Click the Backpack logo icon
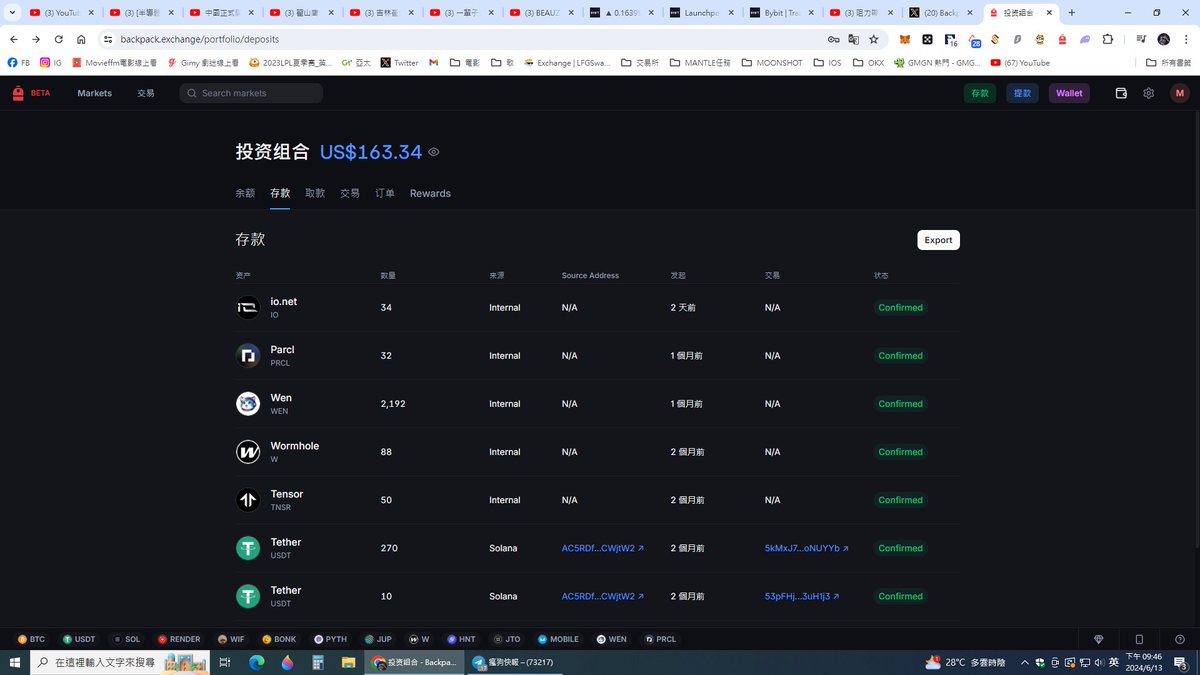Image resolution: width=1200 pixels, height=675 pixels. pos(18,93)
